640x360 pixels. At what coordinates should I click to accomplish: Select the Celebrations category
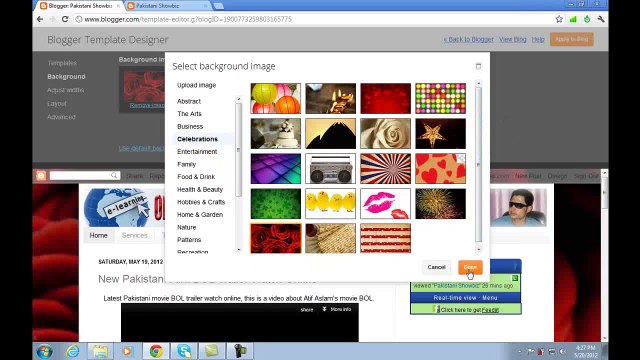[197, 139]
